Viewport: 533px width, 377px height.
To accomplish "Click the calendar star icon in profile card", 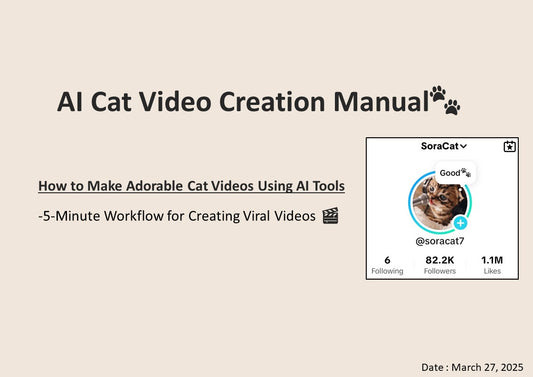I will 509,147.
